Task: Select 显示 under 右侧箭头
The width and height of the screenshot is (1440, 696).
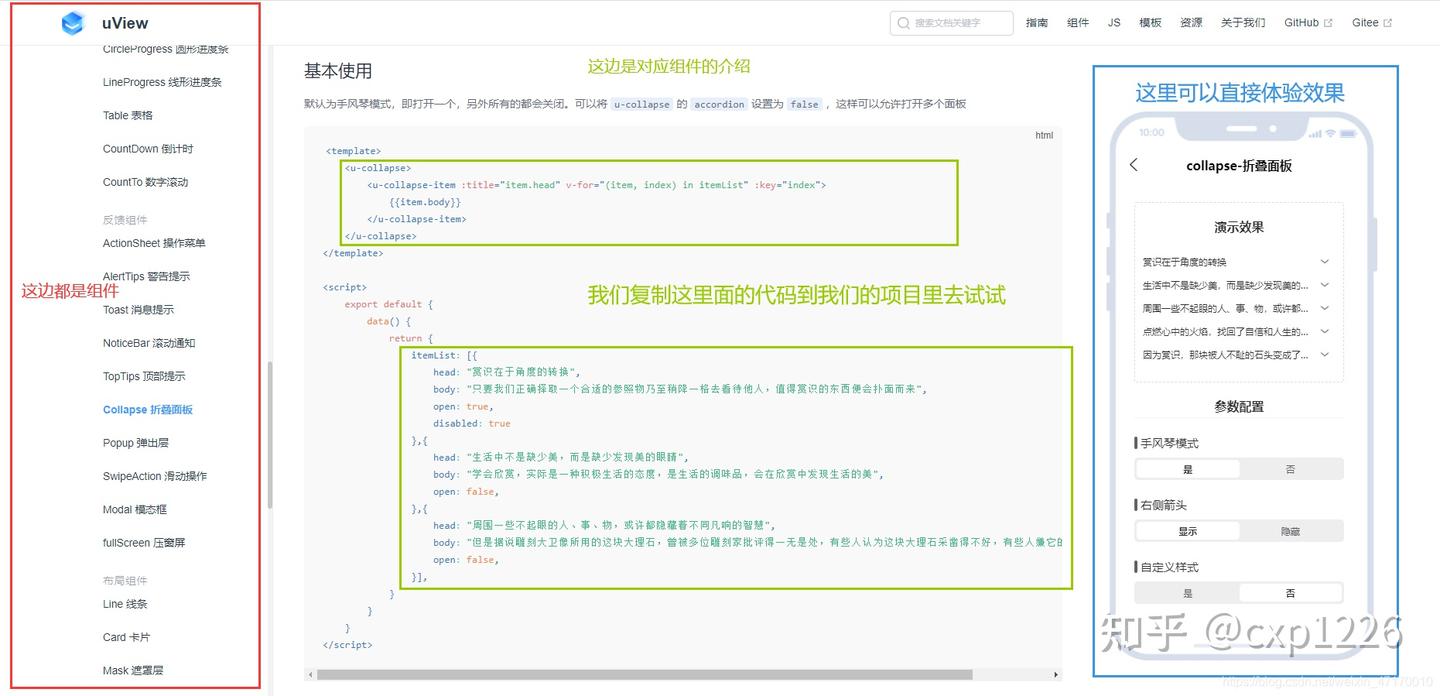Action: pyautogui.click(x=1188, y=531)
